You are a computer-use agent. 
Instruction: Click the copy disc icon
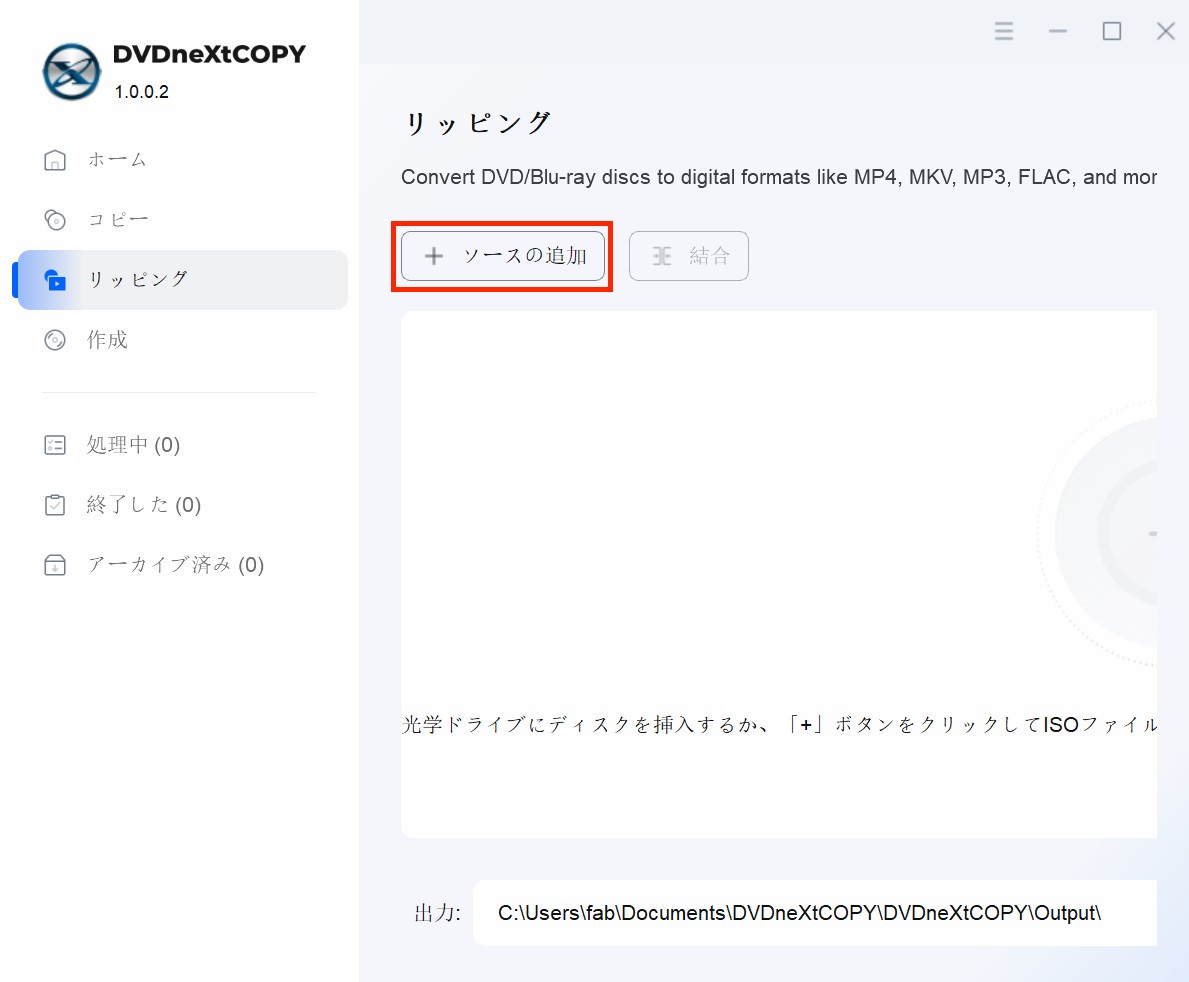[x=55, y=220]
